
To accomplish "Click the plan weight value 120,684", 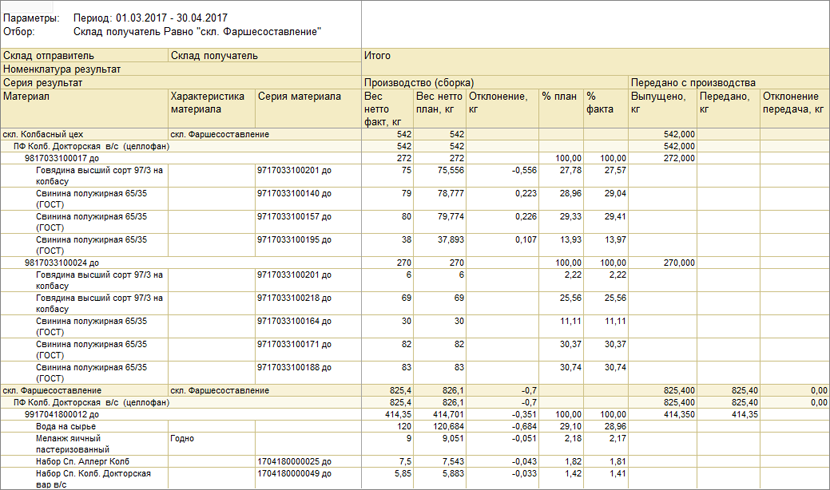I will (448, 427).
